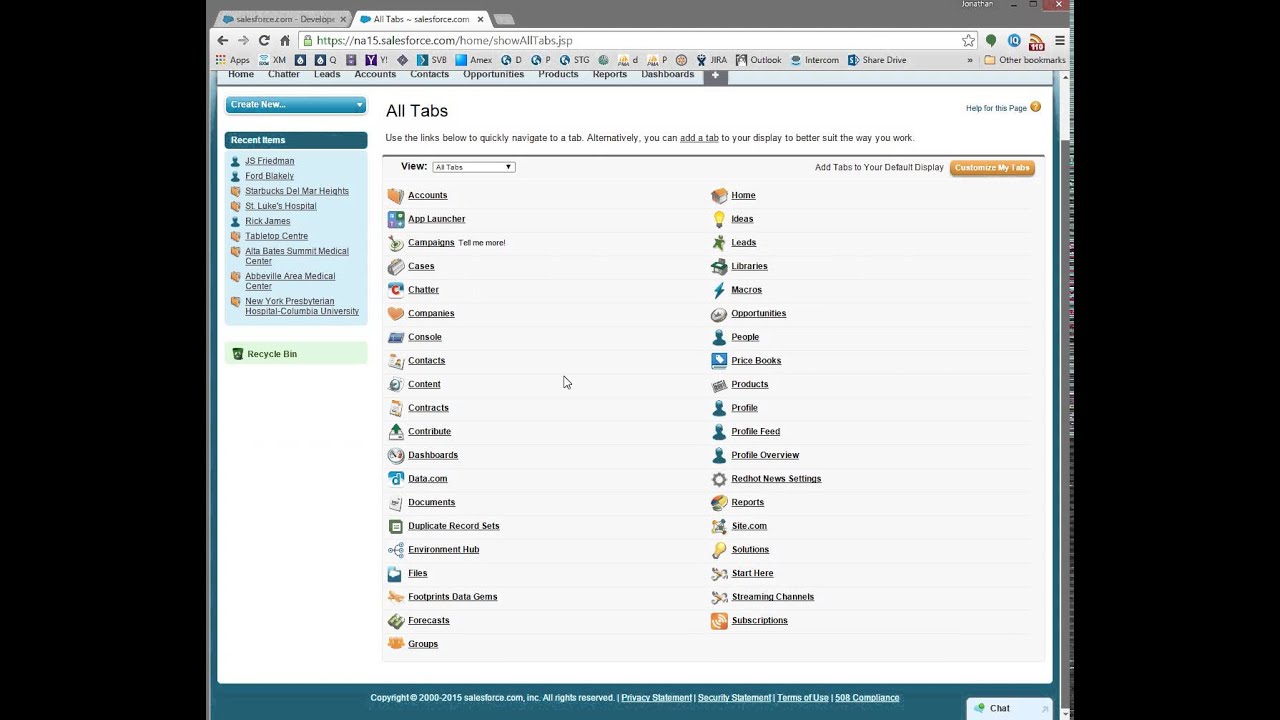The width and height of the screenshot is (1280, 720).
Task: Open the Streaming Channels link
Action: tap(772, 597)
